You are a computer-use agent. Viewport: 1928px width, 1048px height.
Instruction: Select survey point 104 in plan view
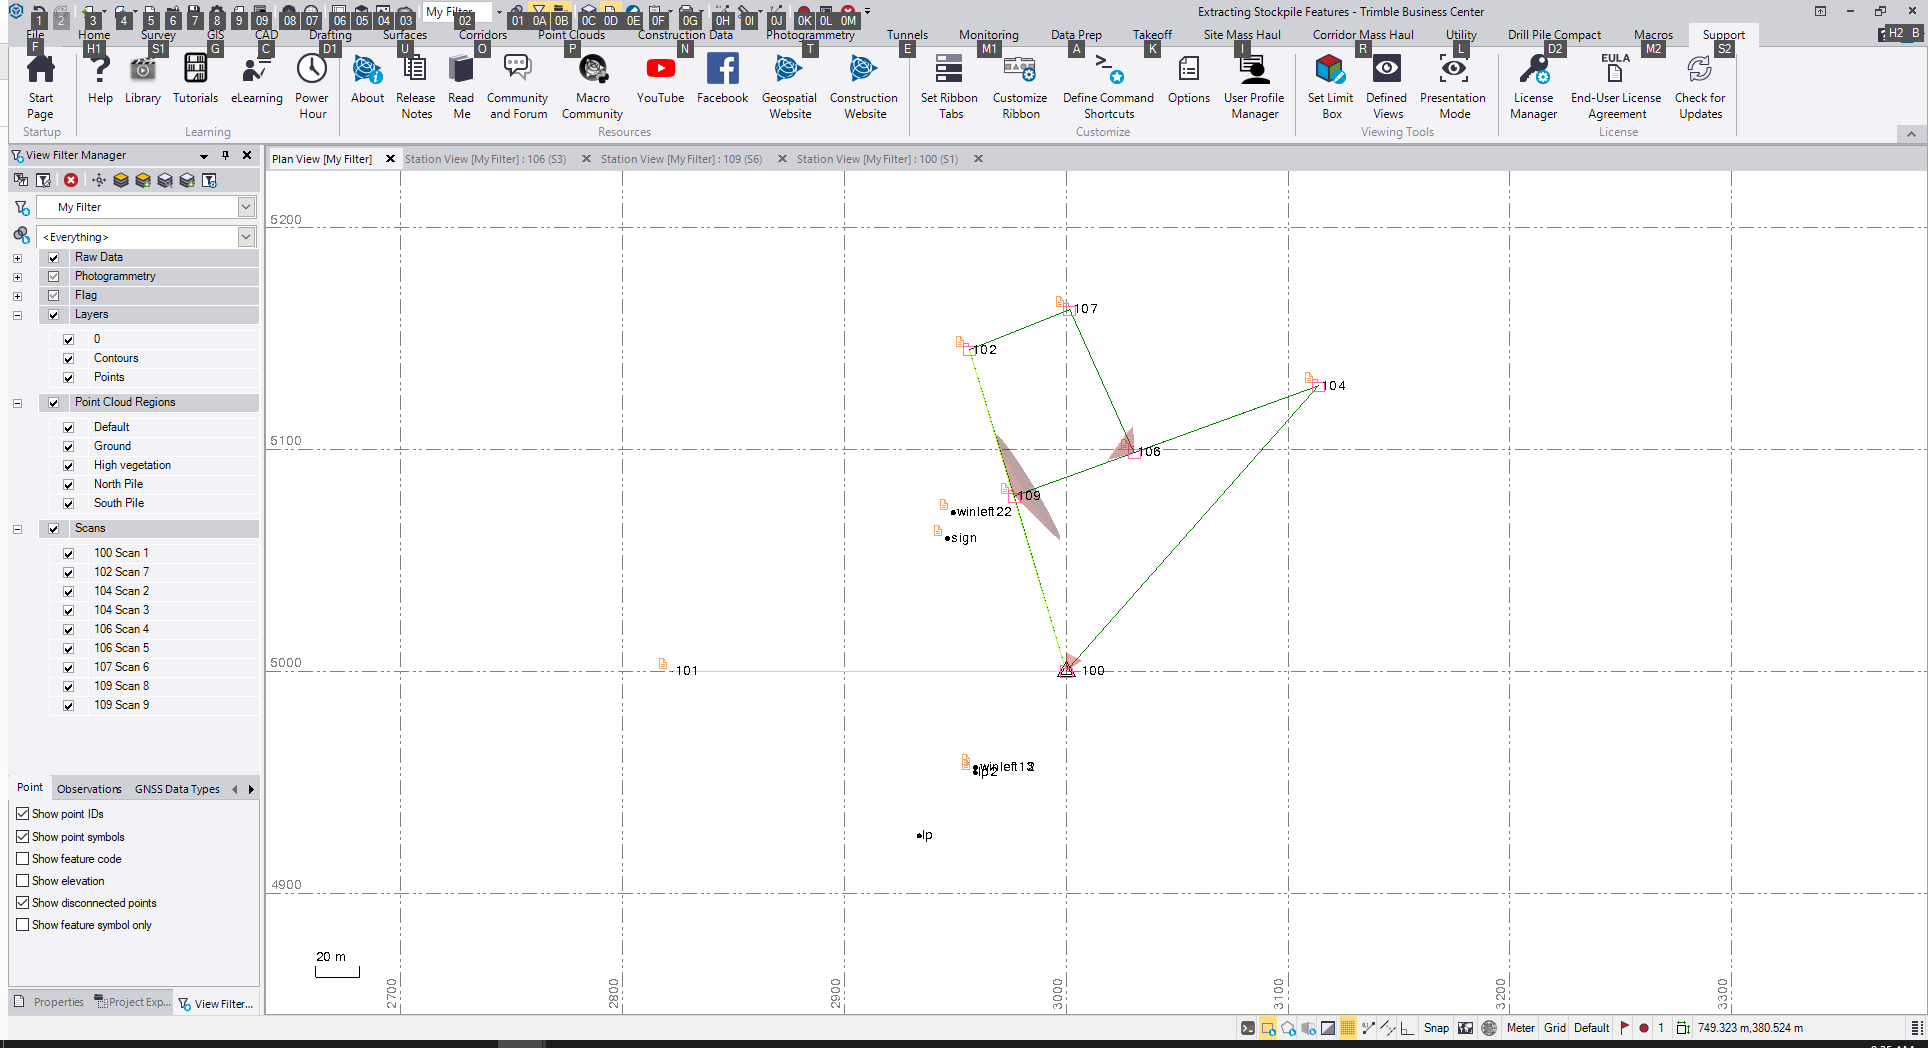pos(1316,385)
